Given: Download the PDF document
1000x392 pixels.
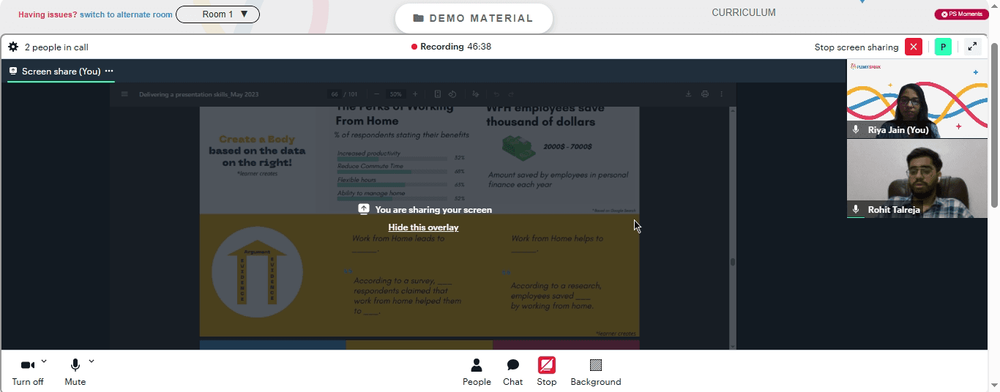Looking at the screenshot, I should click(x=689, y=94).
